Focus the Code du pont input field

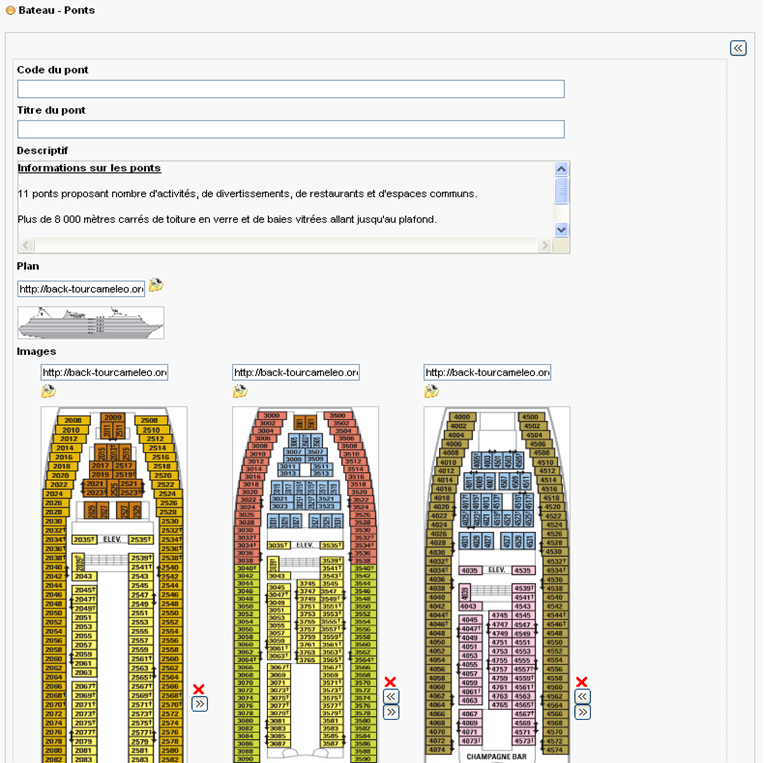point(290,90)
